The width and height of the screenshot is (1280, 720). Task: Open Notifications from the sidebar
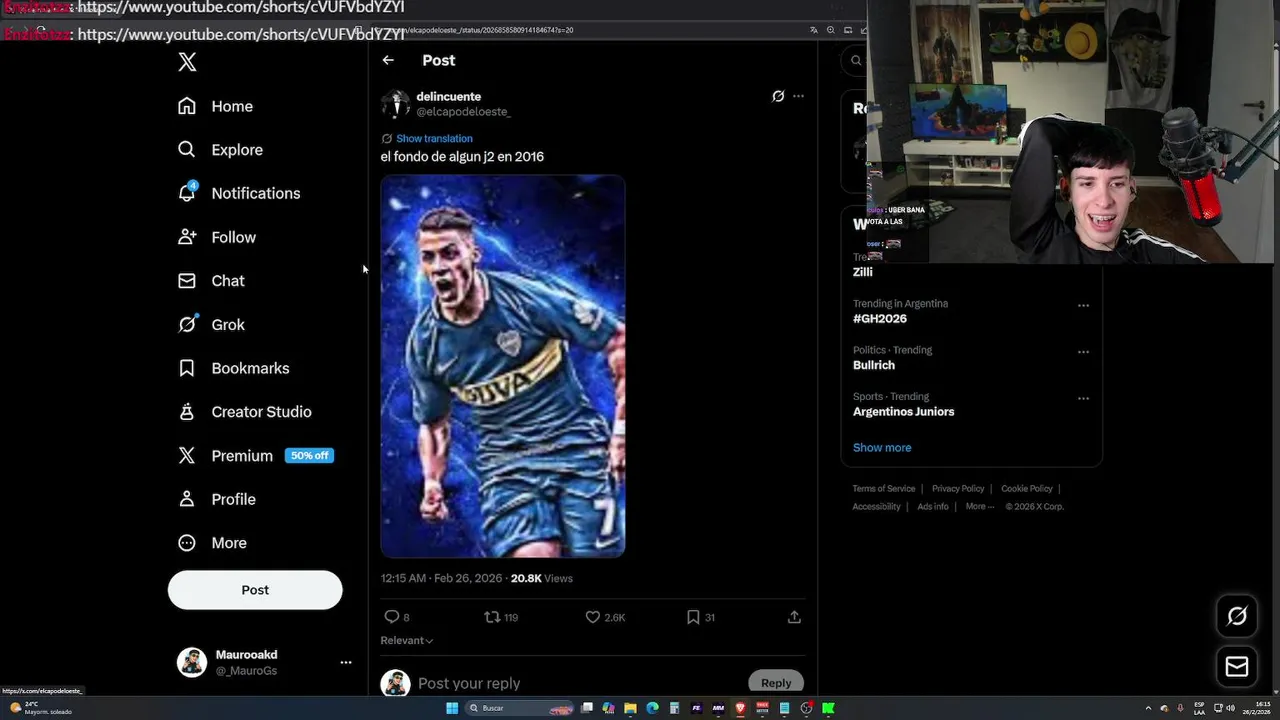(x=239, y=193)
